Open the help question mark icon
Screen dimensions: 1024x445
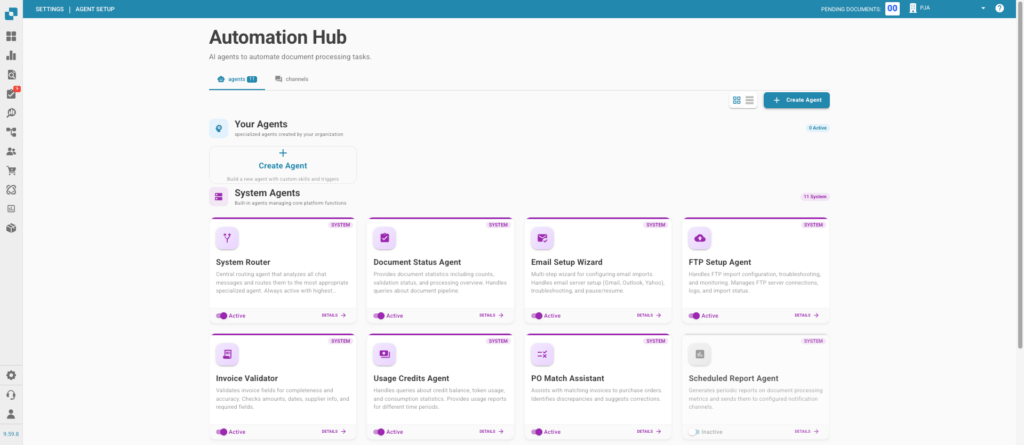(x=999, y=8)
